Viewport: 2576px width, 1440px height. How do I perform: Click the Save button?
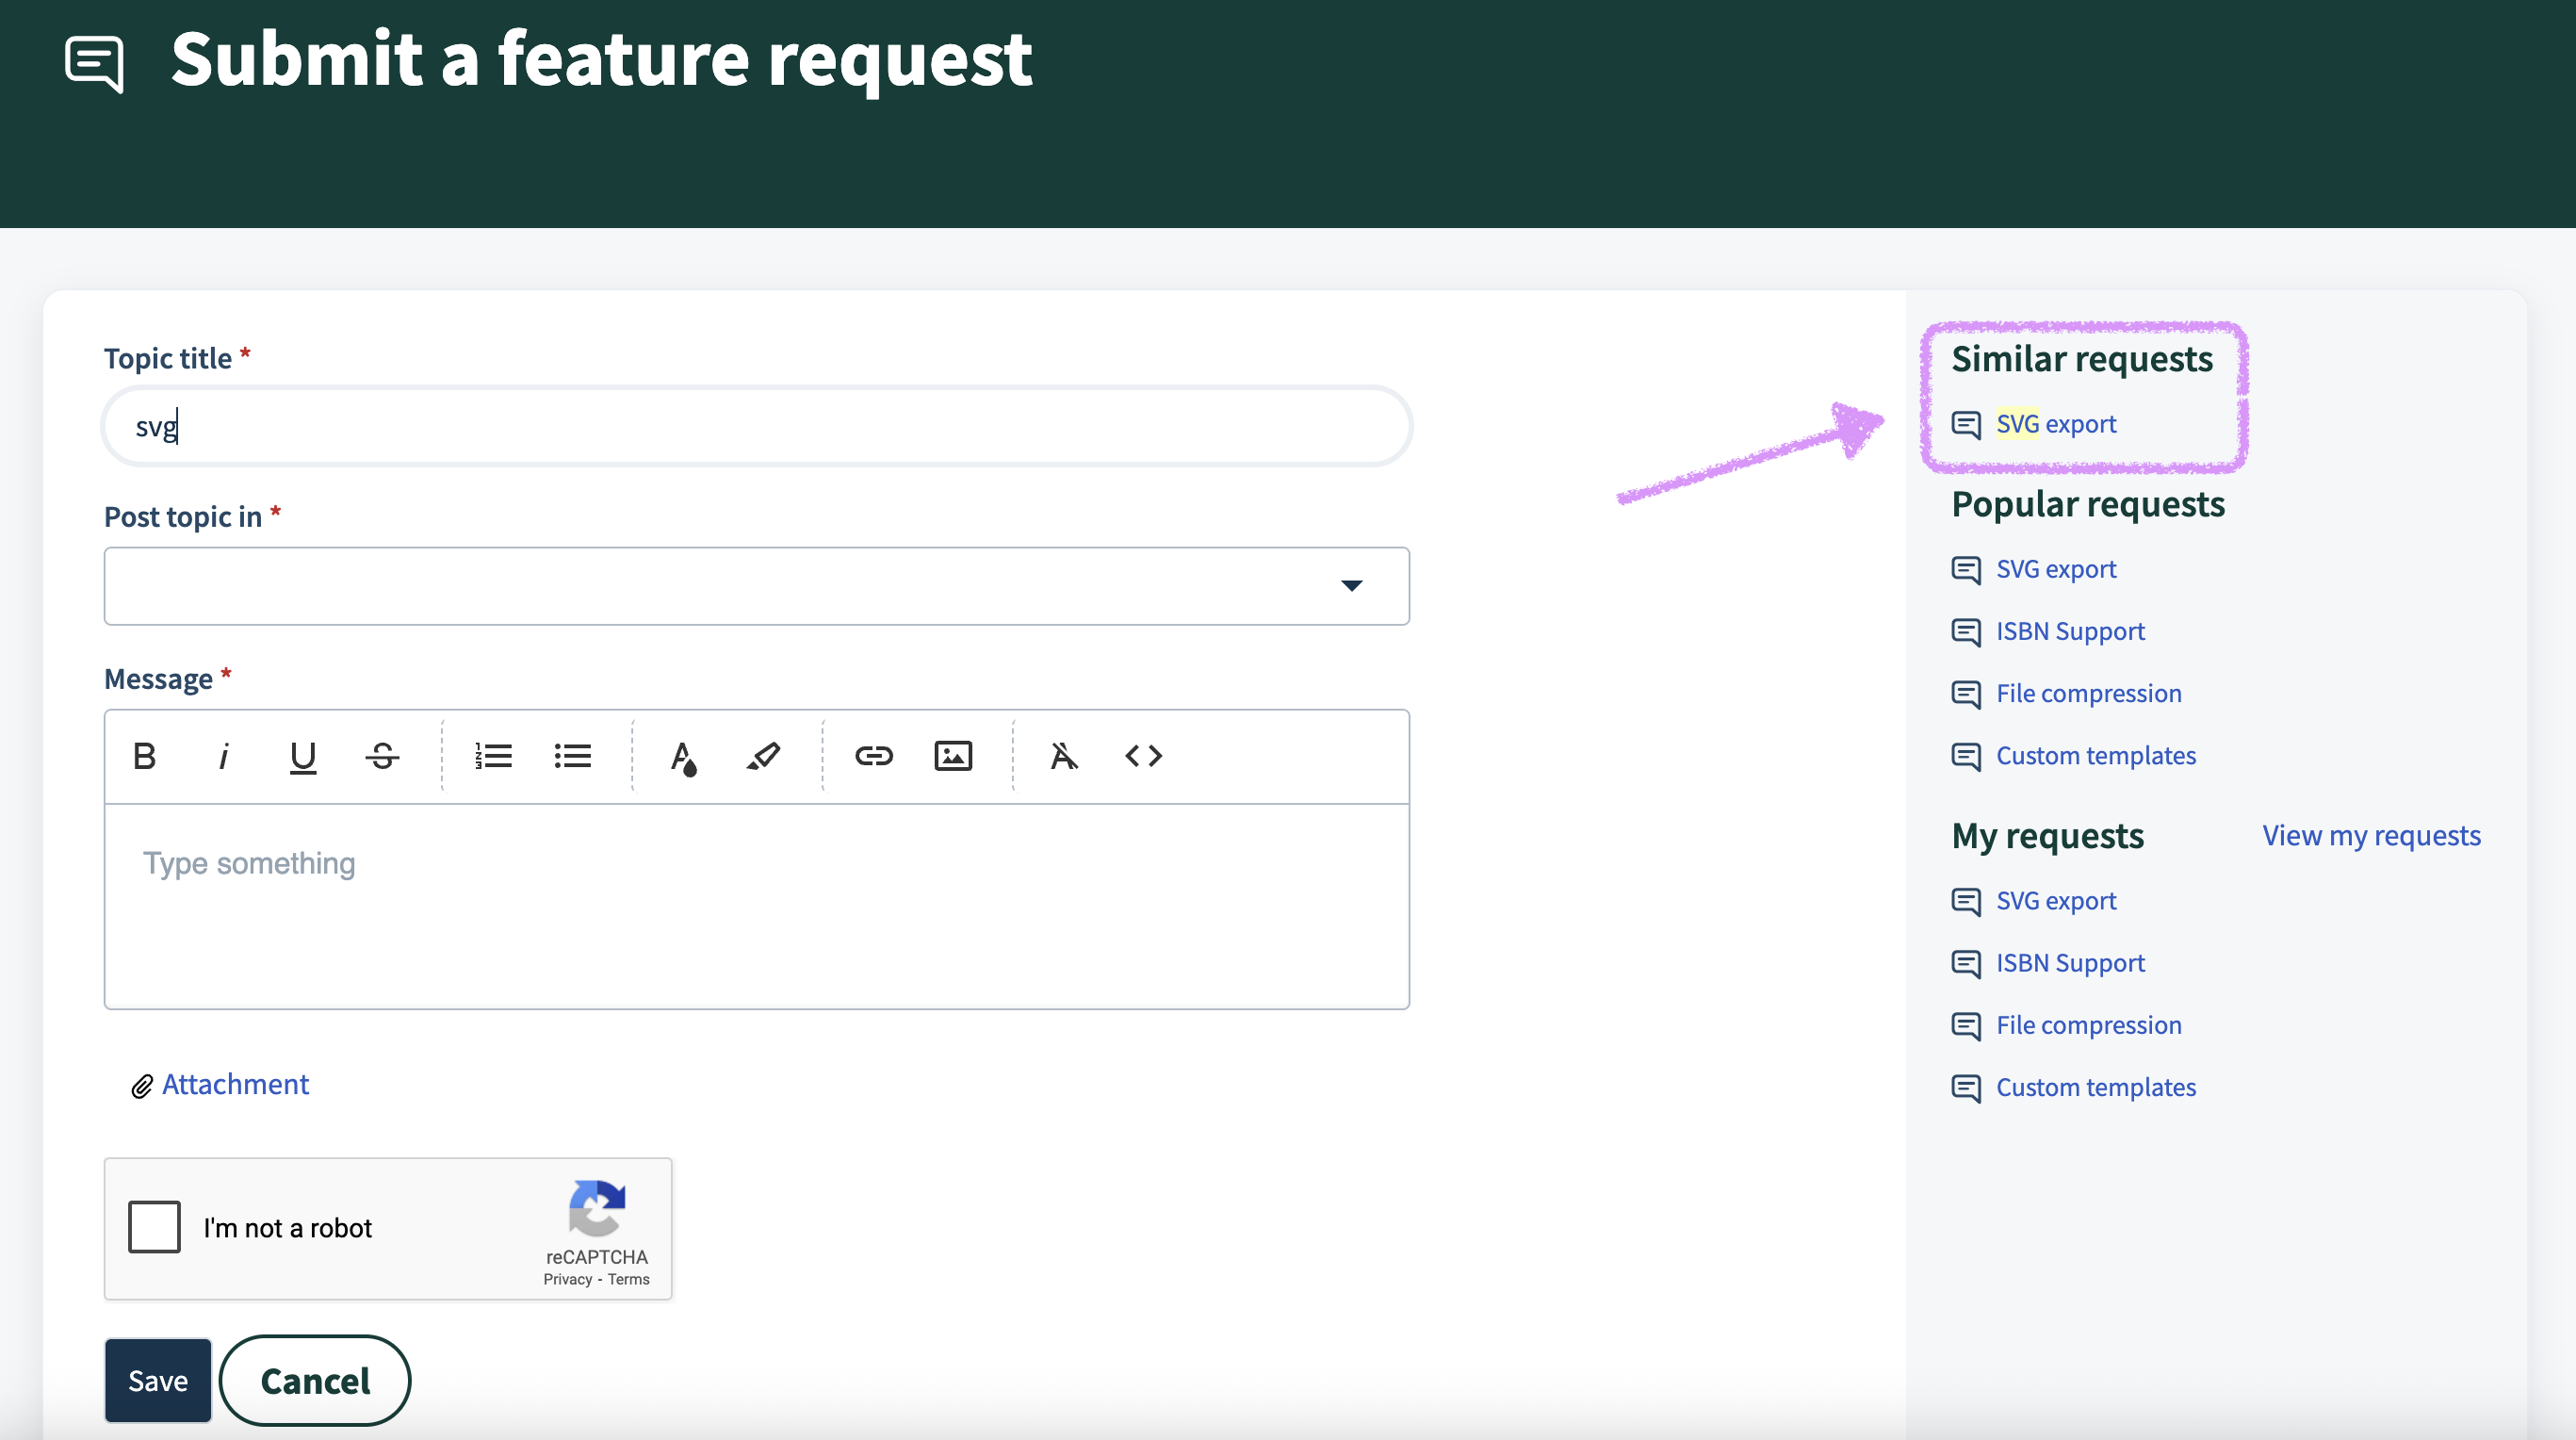(x=158, y=1380)
